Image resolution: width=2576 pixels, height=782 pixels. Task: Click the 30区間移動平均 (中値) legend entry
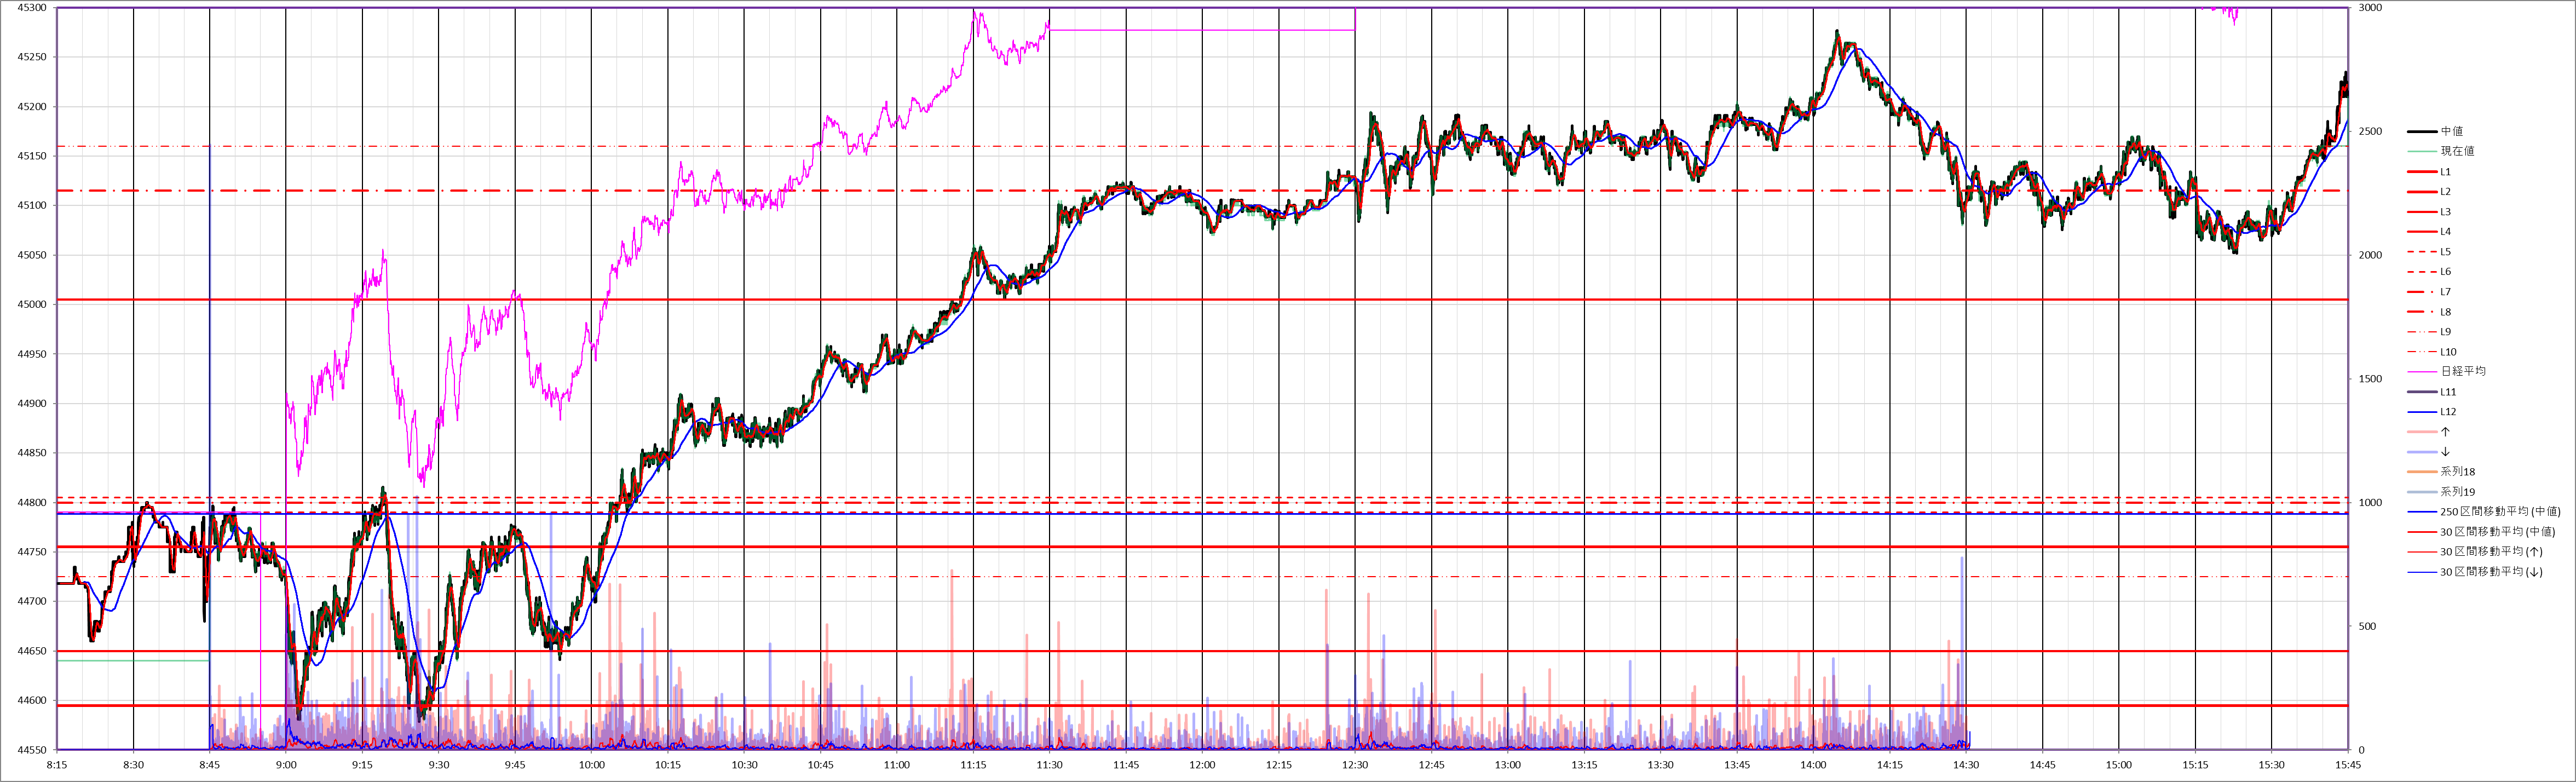2497,532
